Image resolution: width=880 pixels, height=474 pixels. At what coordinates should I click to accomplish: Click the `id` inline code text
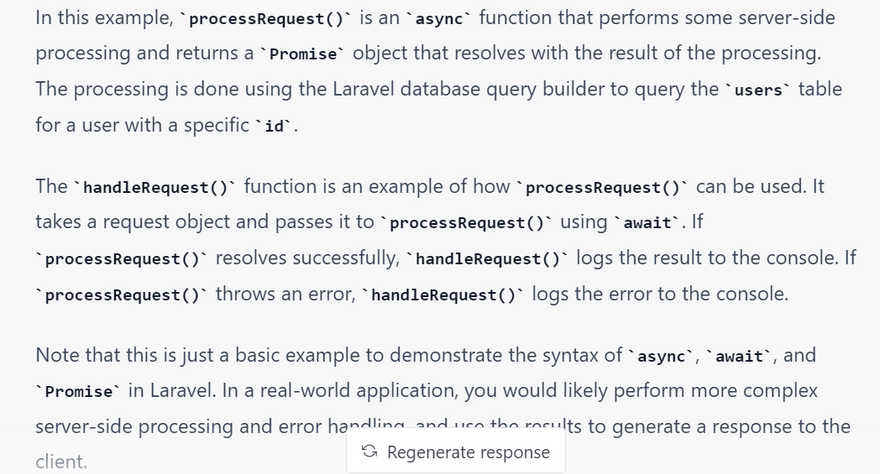point(275,127)
